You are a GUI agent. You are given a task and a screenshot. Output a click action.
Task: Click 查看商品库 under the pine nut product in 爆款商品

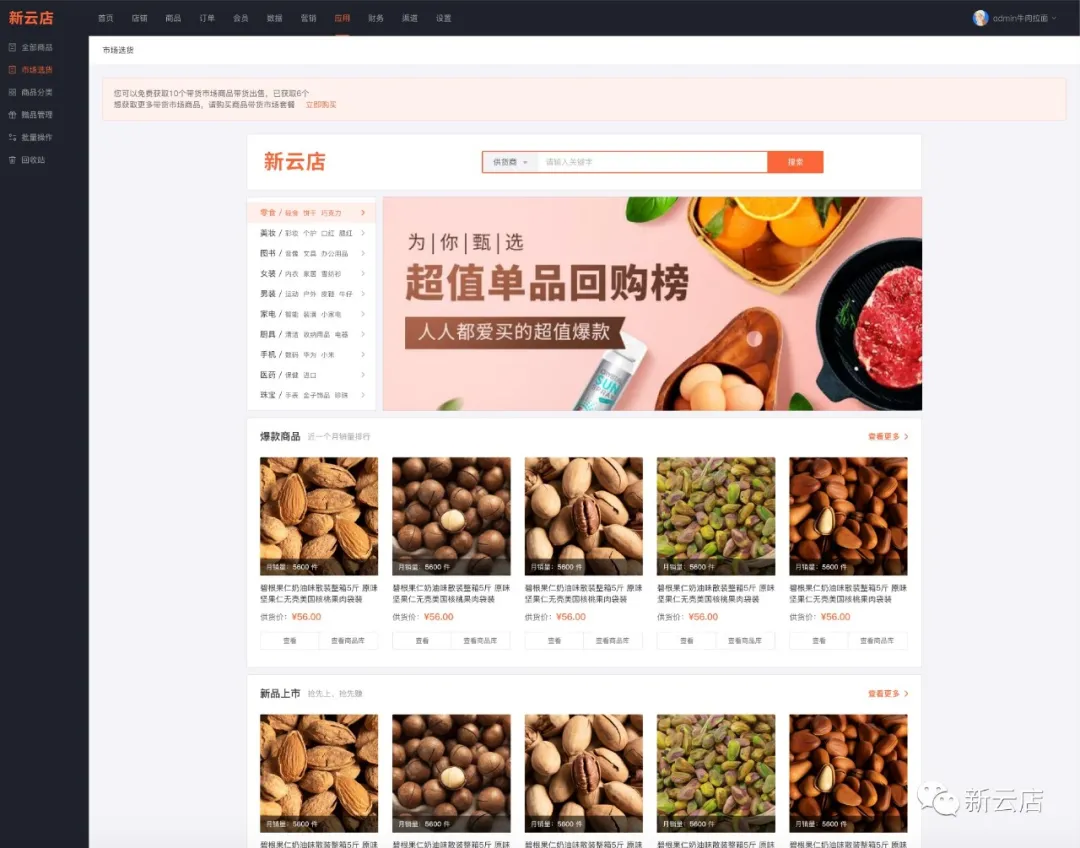[x=877, y=641]
